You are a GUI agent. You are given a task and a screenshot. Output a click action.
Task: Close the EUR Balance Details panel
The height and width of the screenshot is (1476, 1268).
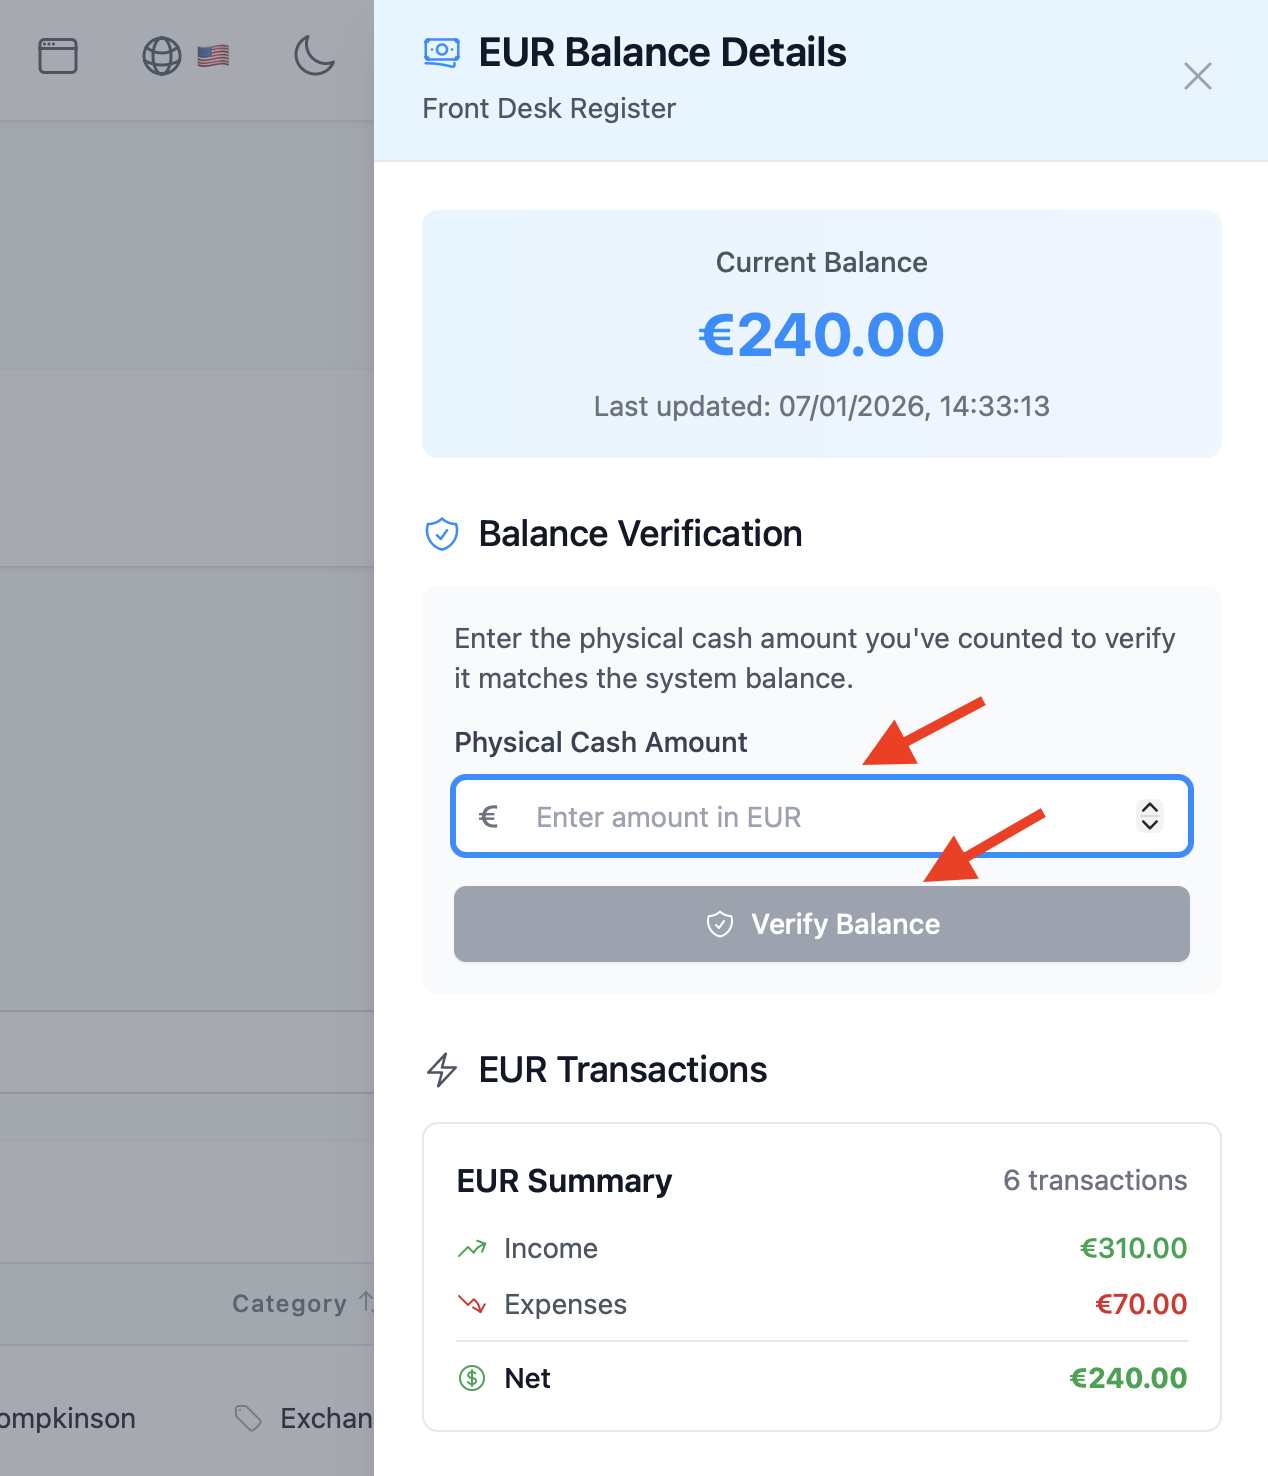tap(1197, 76)
